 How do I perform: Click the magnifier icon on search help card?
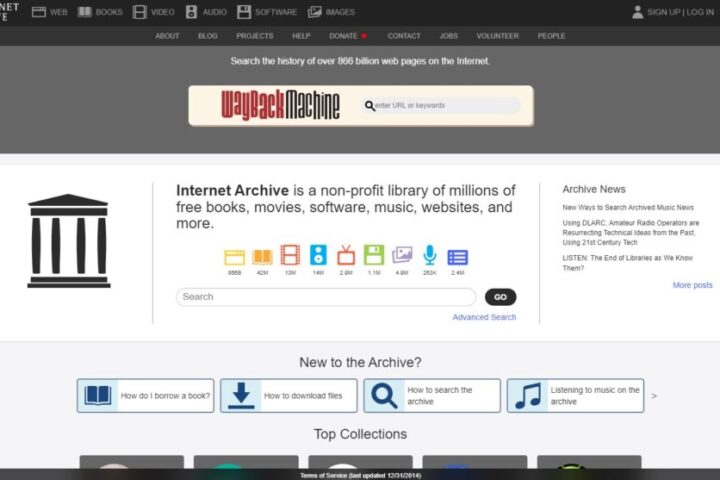click(x=384, y=395)
